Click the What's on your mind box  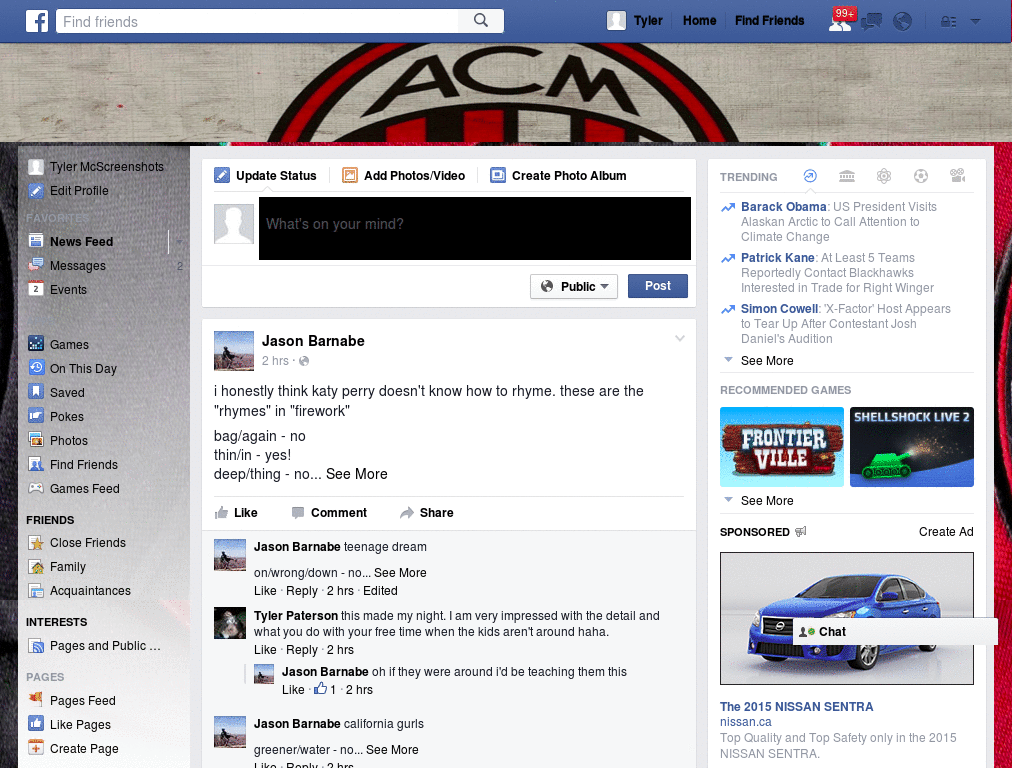[x=475, y=228]
